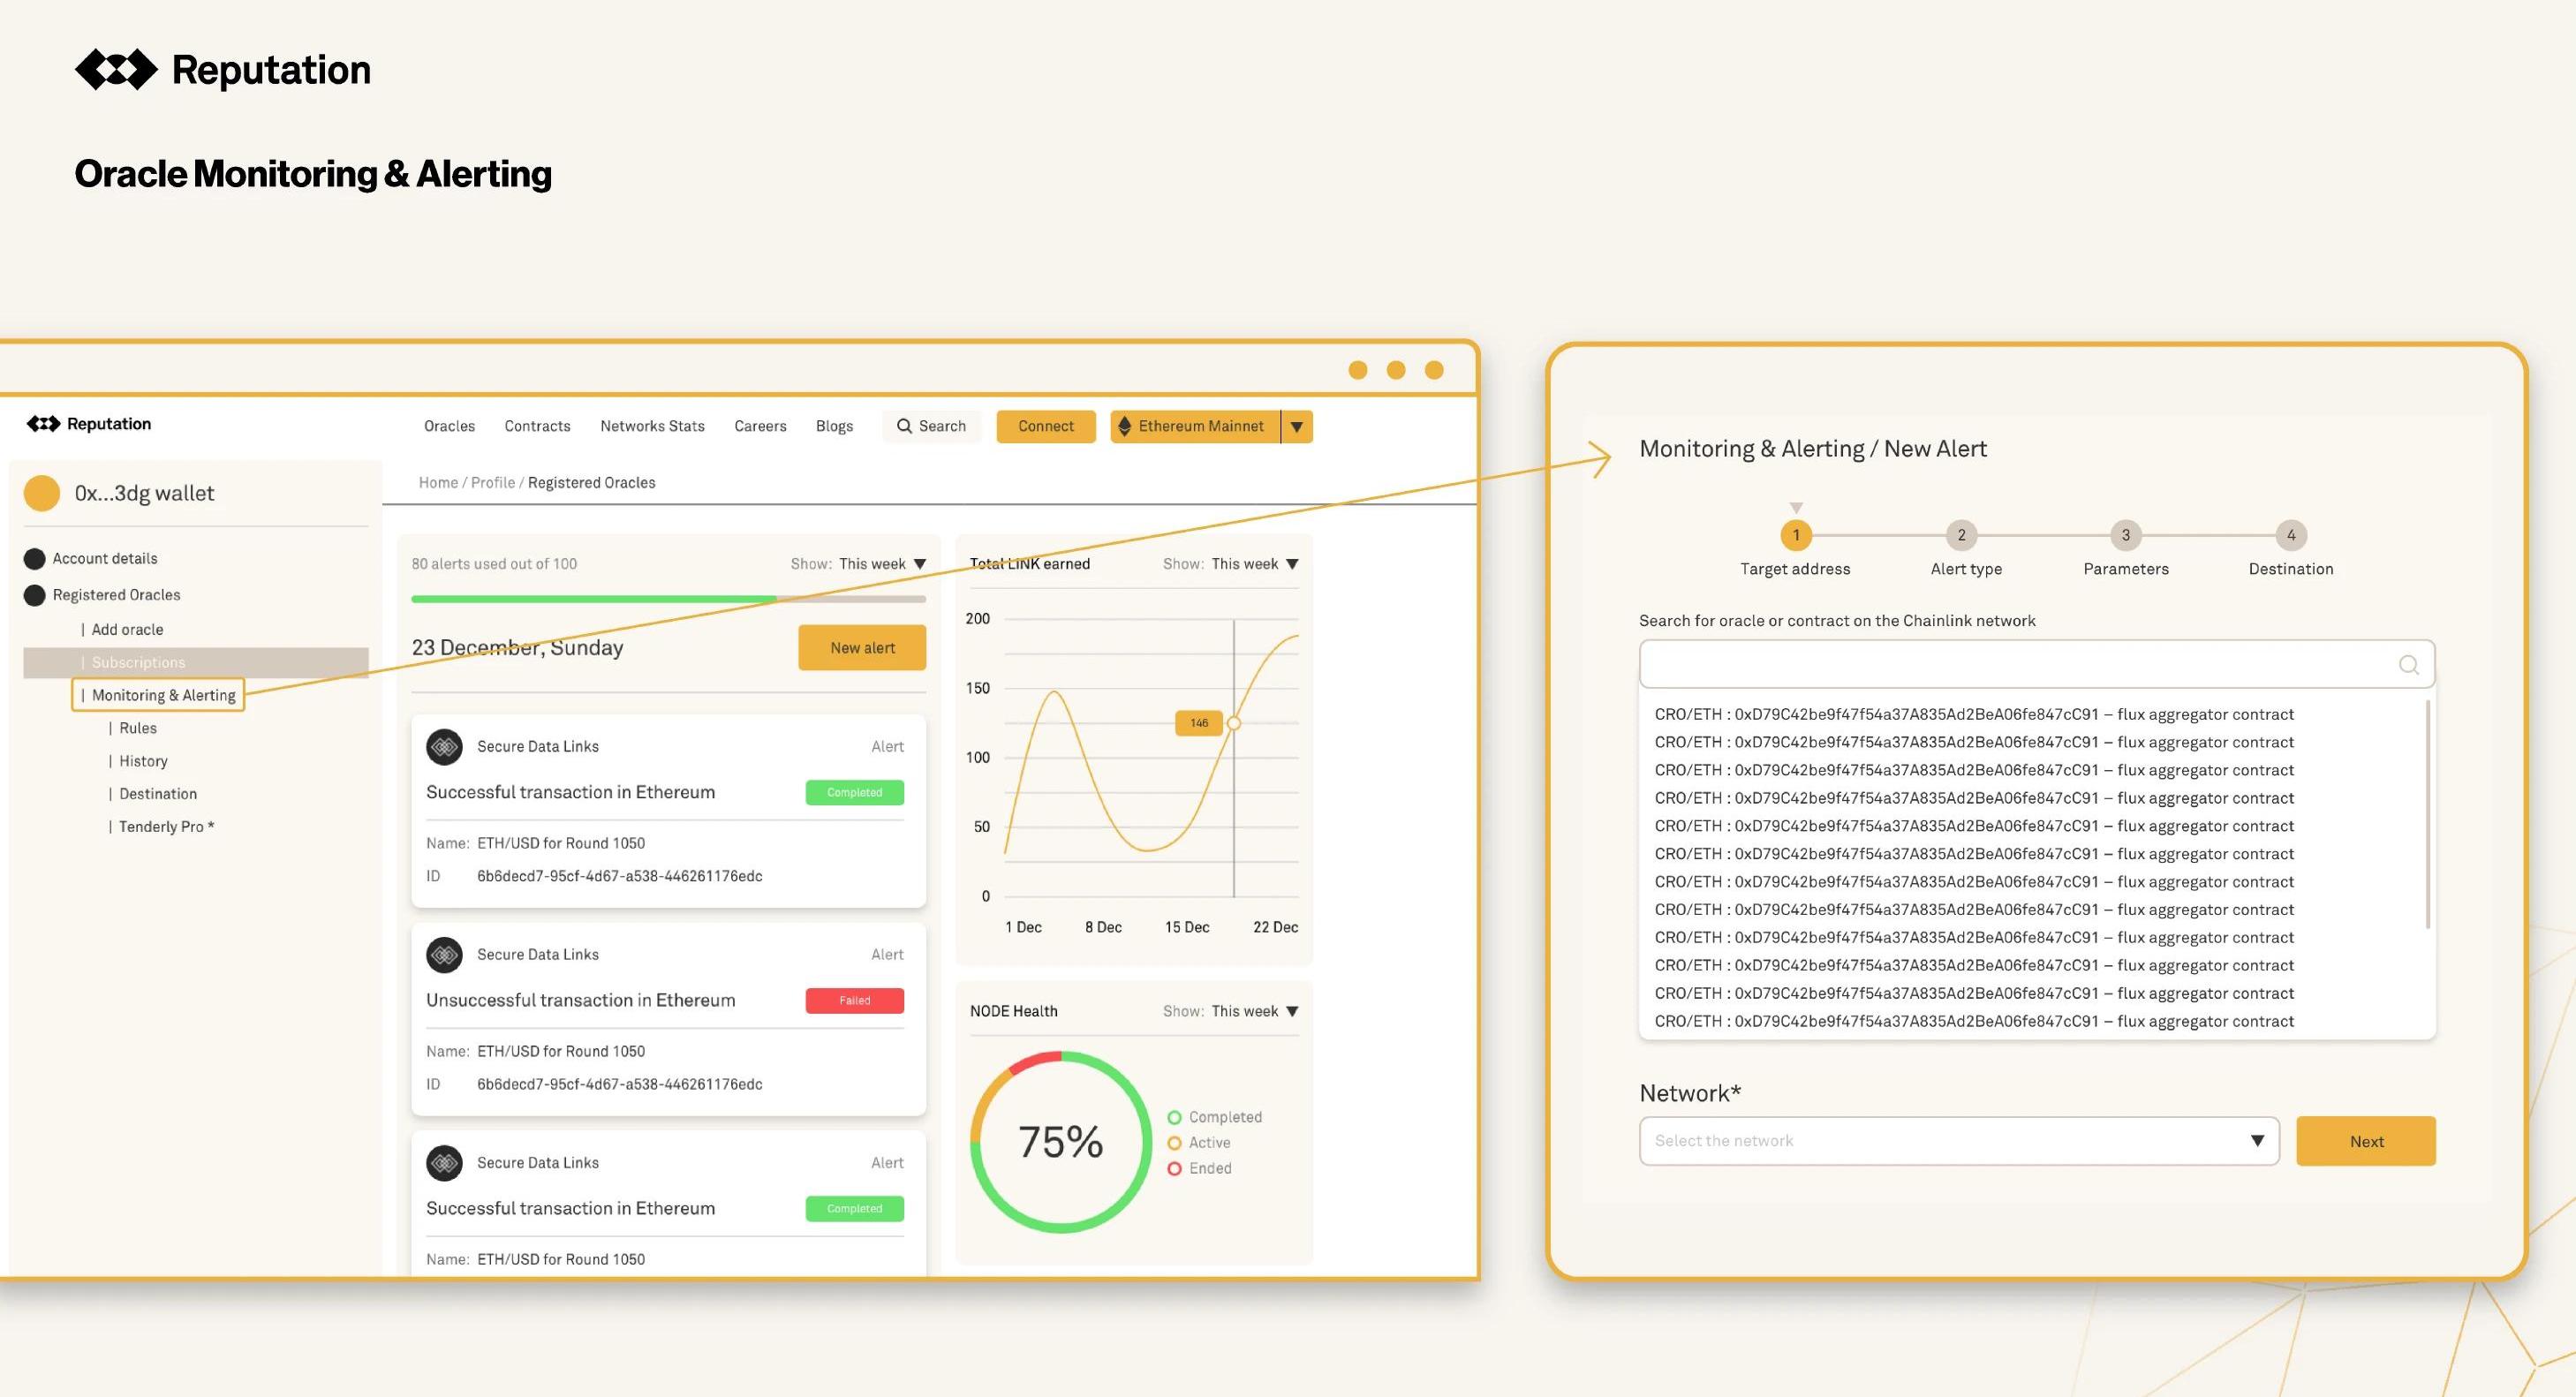Click the first card's ID 6b6decd7 value
This screenshot has width=2576, height=1397.
point(619,877)
